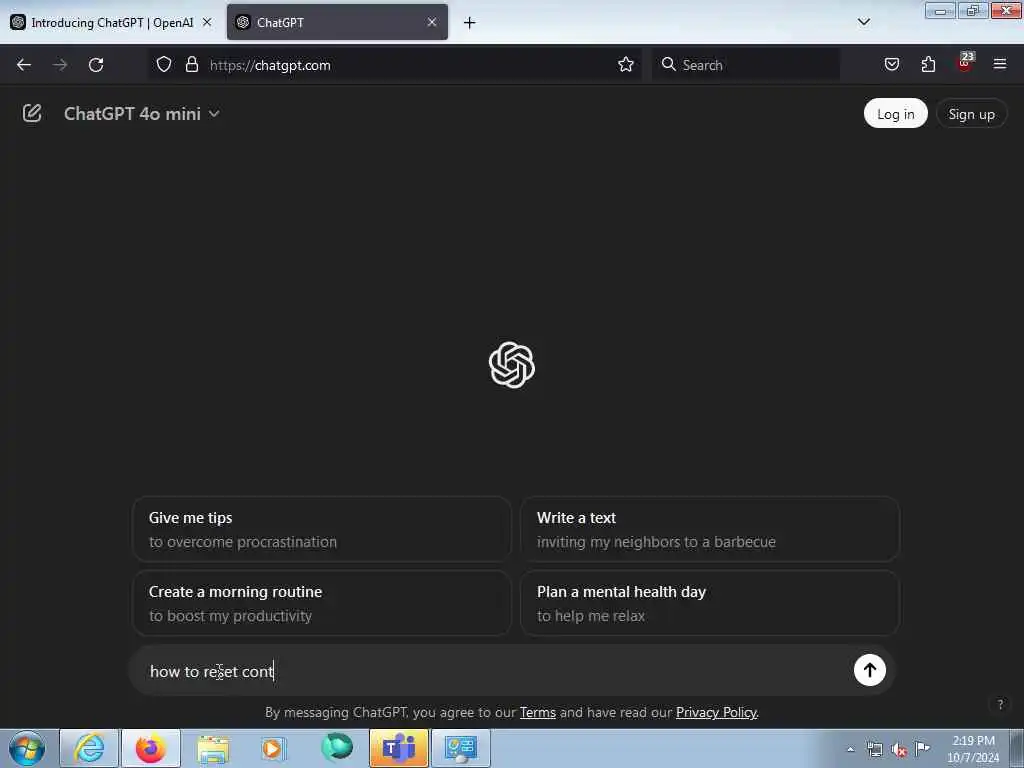Launch Internet Explorer from the taskbar
The width and height of the screenshot is (1024, 768).
click(x=89, y=748)
